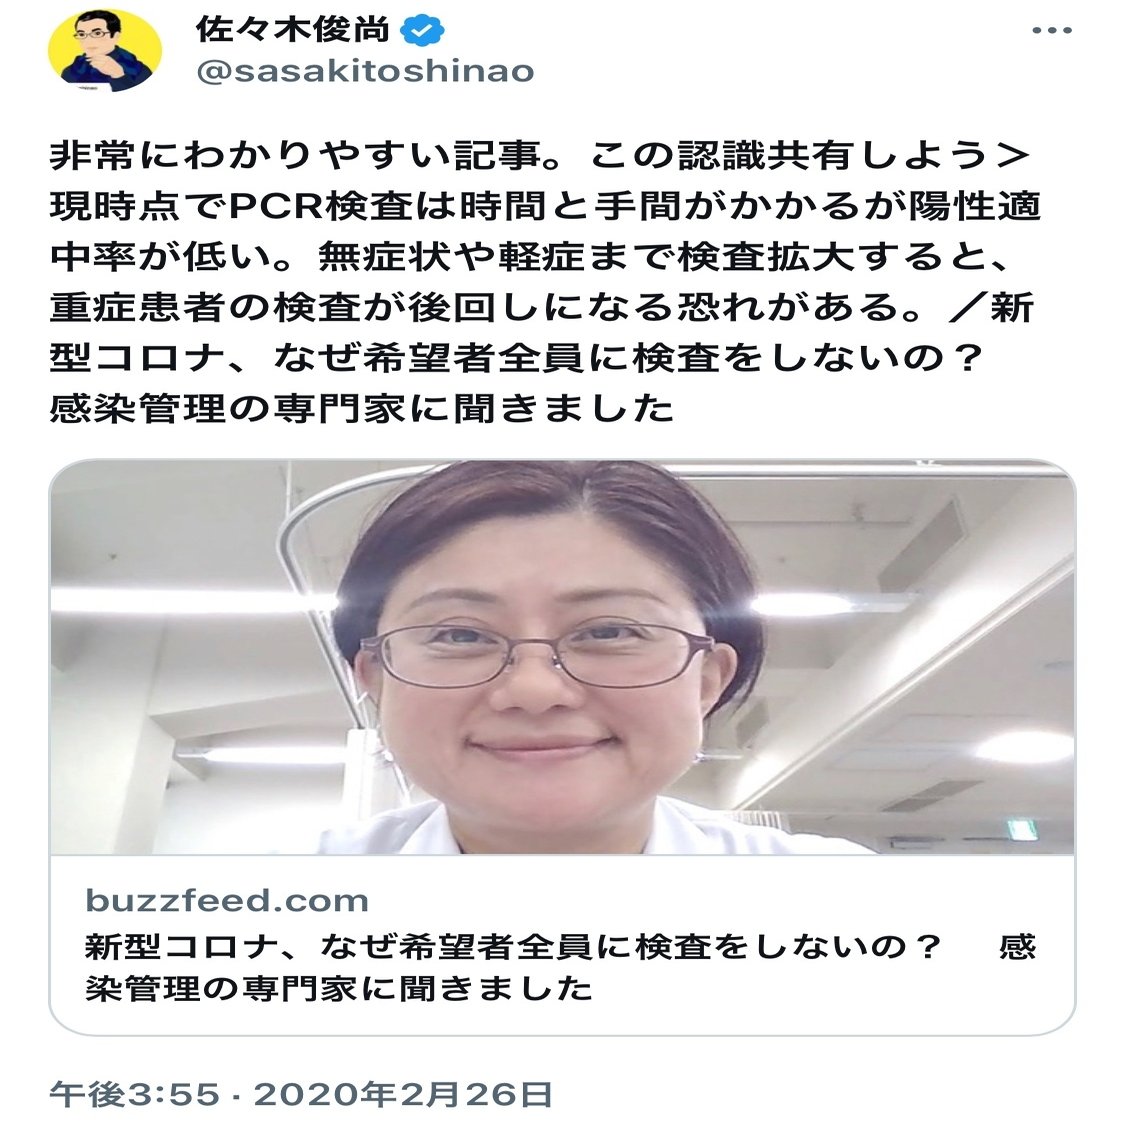This screenshot has height=1125, width=1125.
Task: Click tweet line starting 重症患者の検査が
Action: tap(542, 308)
